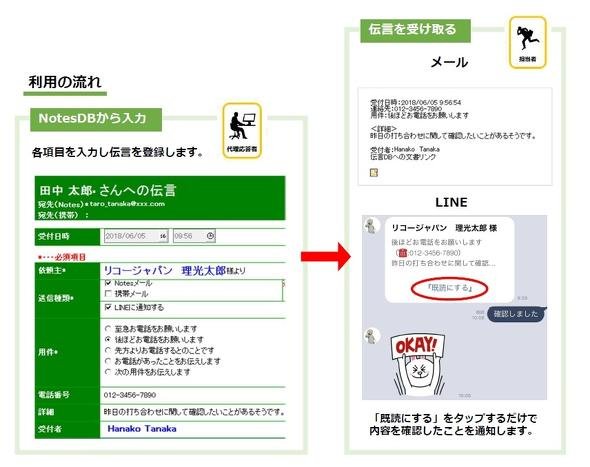Click the 受付者 field Hanako Tanaka
The image size is (590, 467).
coord(142,429)
